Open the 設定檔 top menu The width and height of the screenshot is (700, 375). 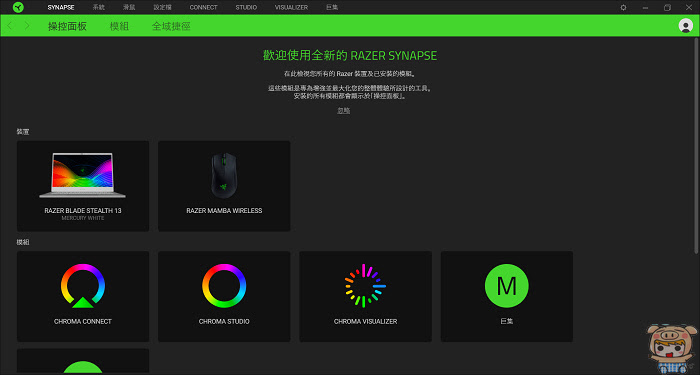coord(162,8)
